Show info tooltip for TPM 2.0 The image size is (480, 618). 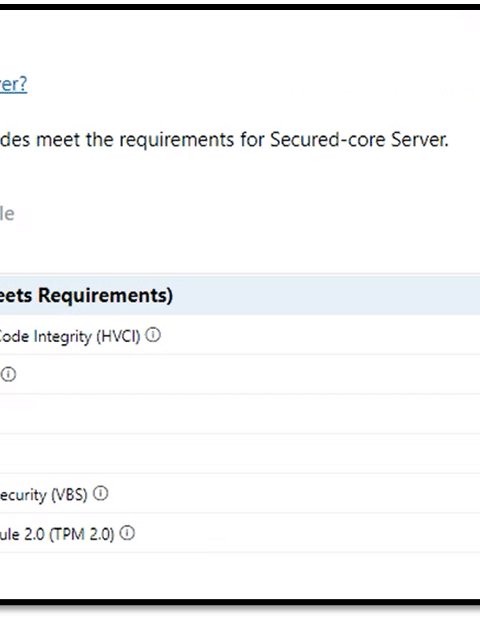(x=127, y=533)
